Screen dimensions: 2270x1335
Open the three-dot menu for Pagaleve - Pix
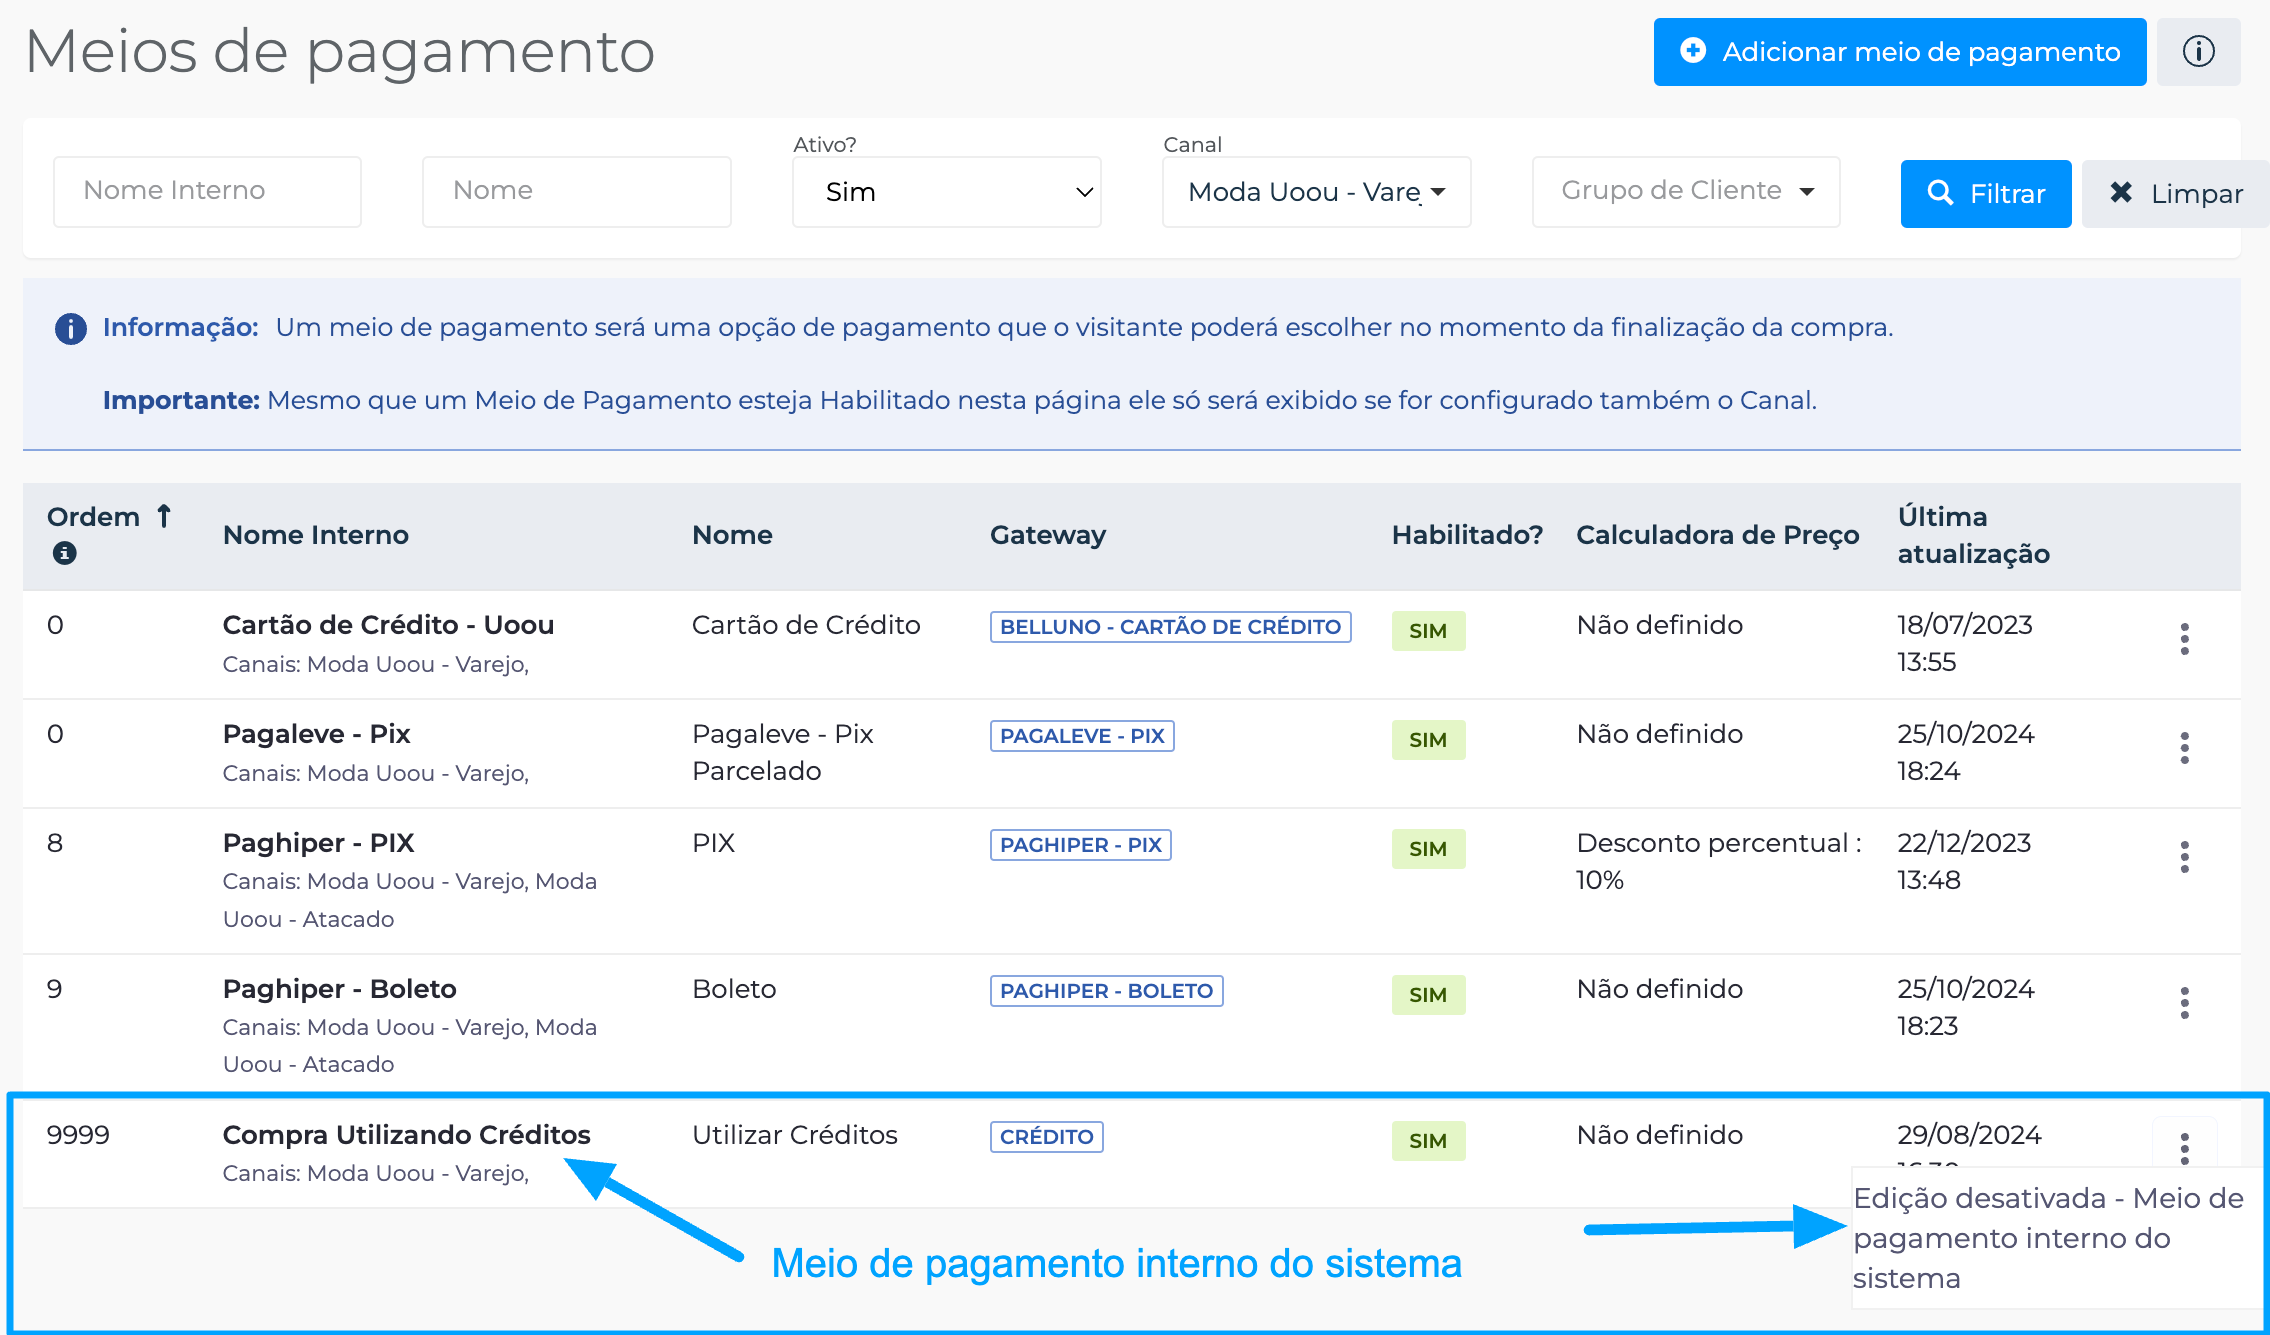(2184, 748)
